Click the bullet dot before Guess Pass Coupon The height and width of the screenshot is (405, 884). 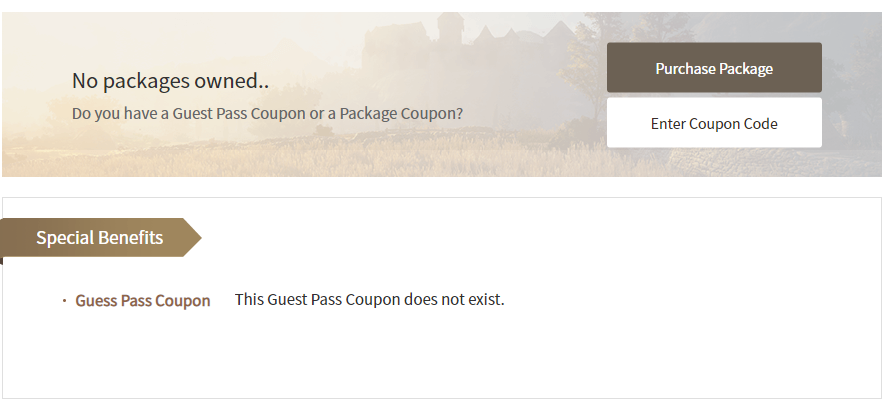(x=64, y=300)
